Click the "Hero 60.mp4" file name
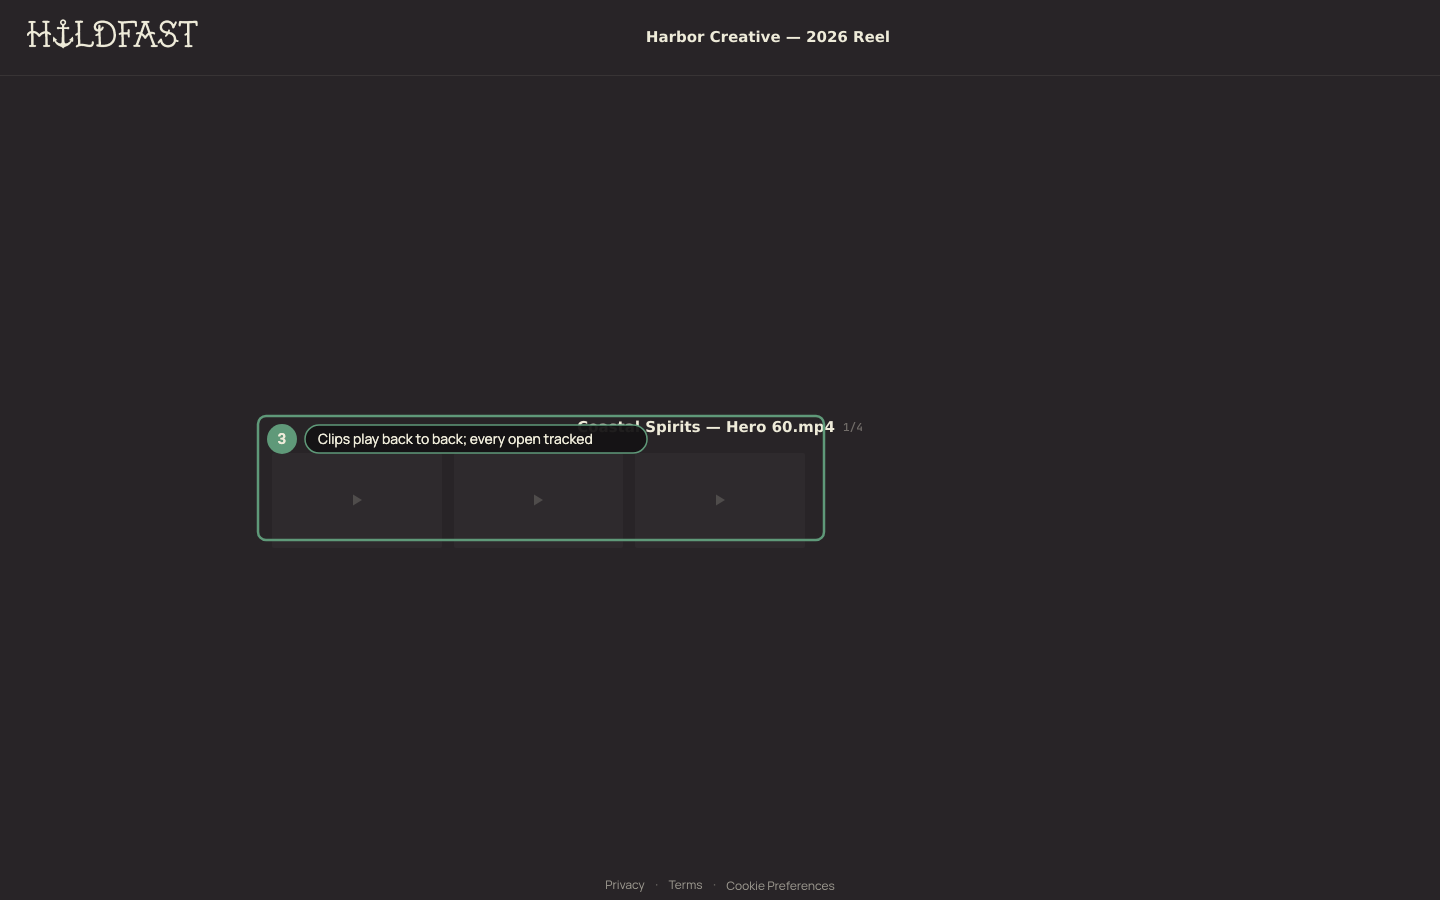 780,427
